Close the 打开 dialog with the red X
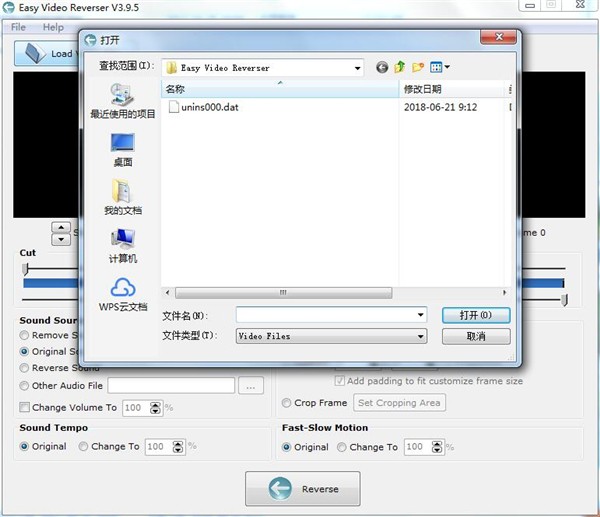Screen dimensions: 600x517 click(499, 37)
